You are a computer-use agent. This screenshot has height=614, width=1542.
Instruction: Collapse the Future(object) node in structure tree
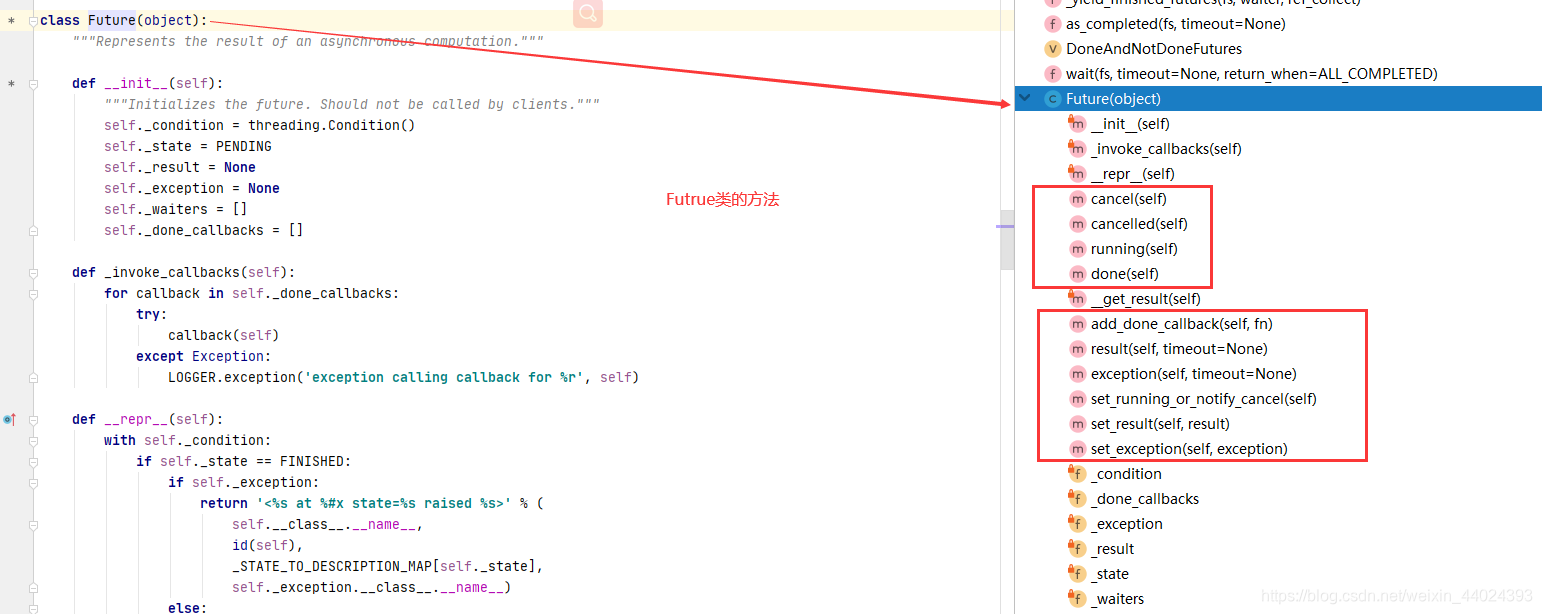[x=1024, y=99]
